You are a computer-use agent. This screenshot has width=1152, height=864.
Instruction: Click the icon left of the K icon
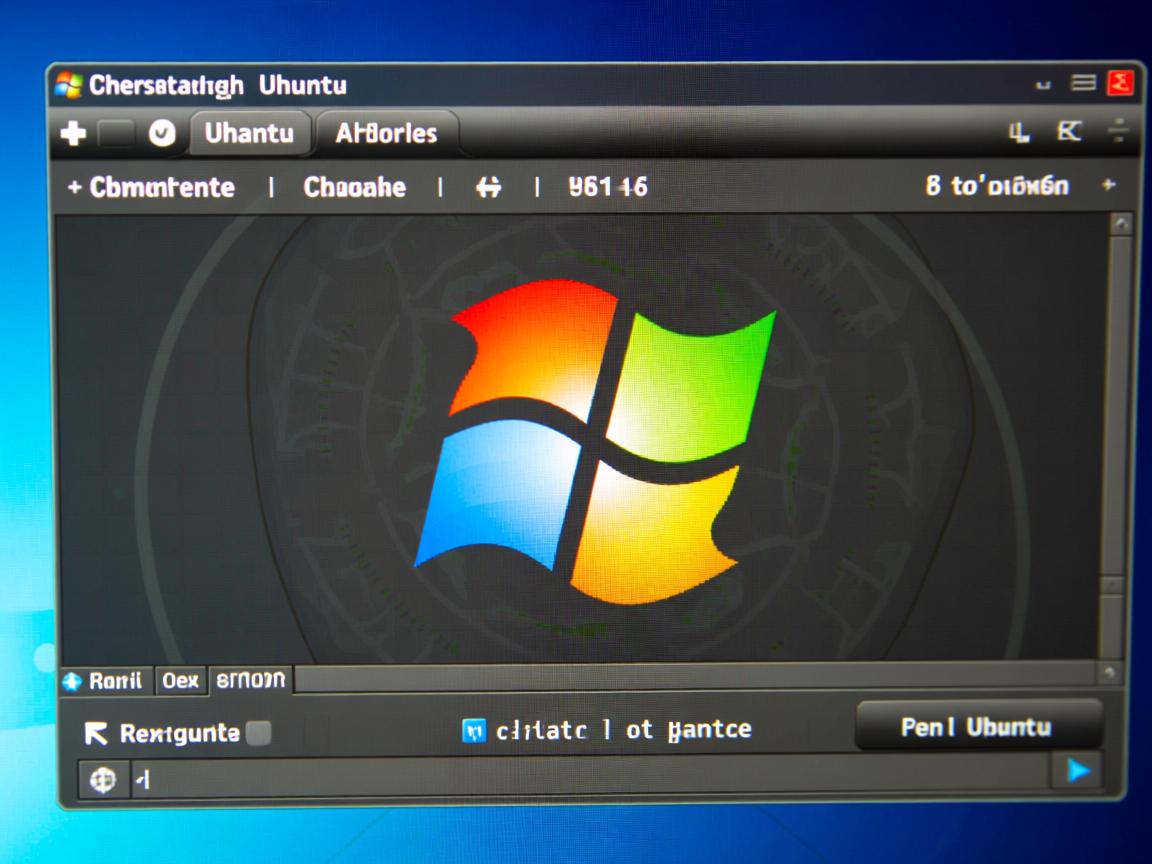click(1019, 132)
